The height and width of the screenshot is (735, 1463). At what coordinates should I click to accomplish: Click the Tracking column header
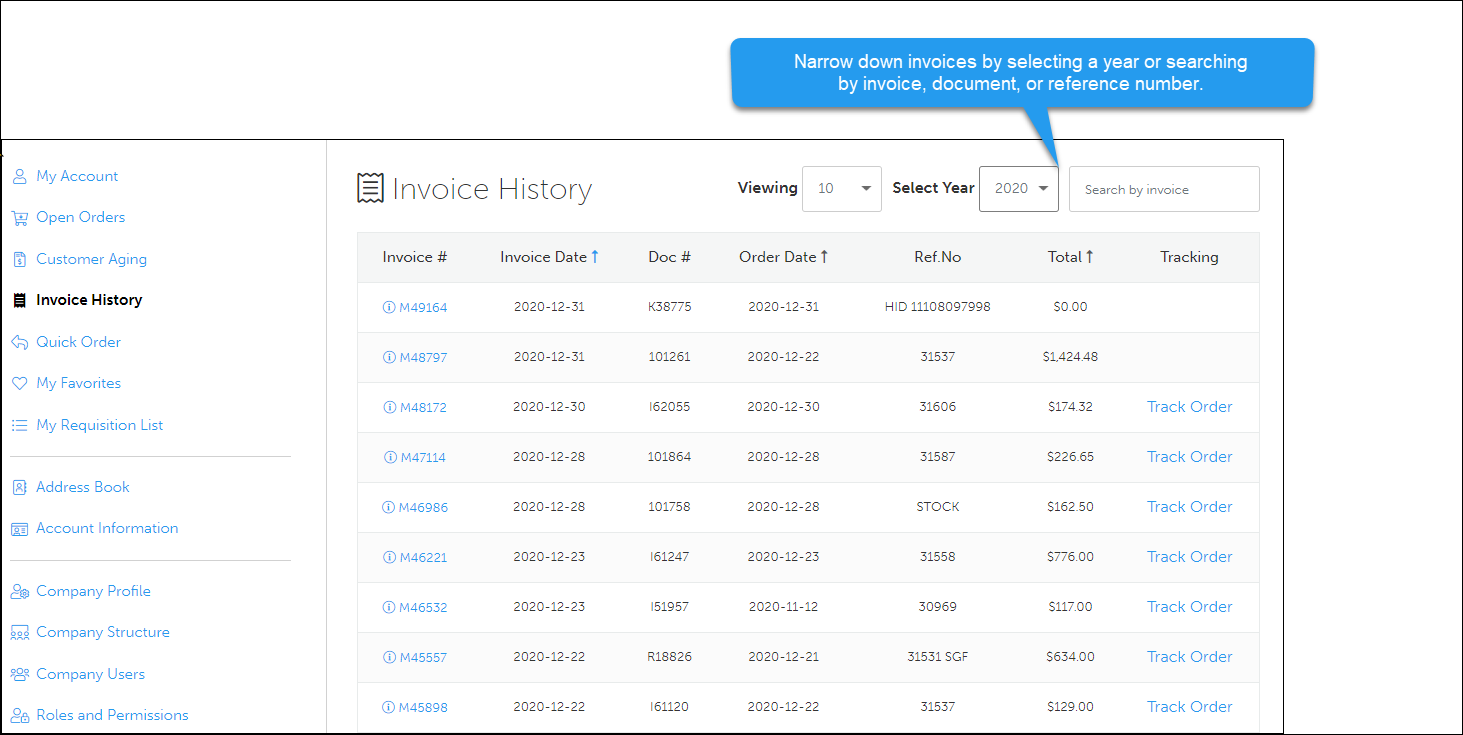[x=1189, y=257]
